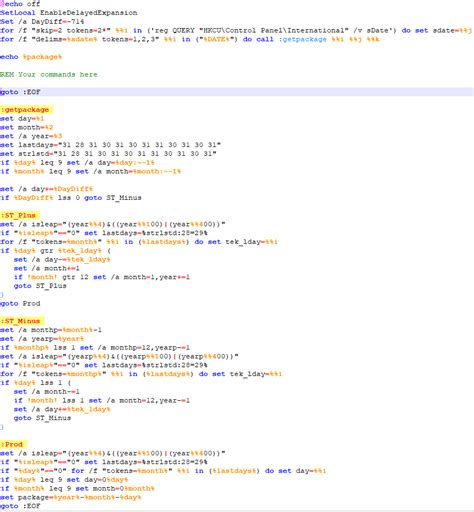This screenshot has height=512, width=474.
Task: Click the :ST_Plus label
Action: point(20,215)
